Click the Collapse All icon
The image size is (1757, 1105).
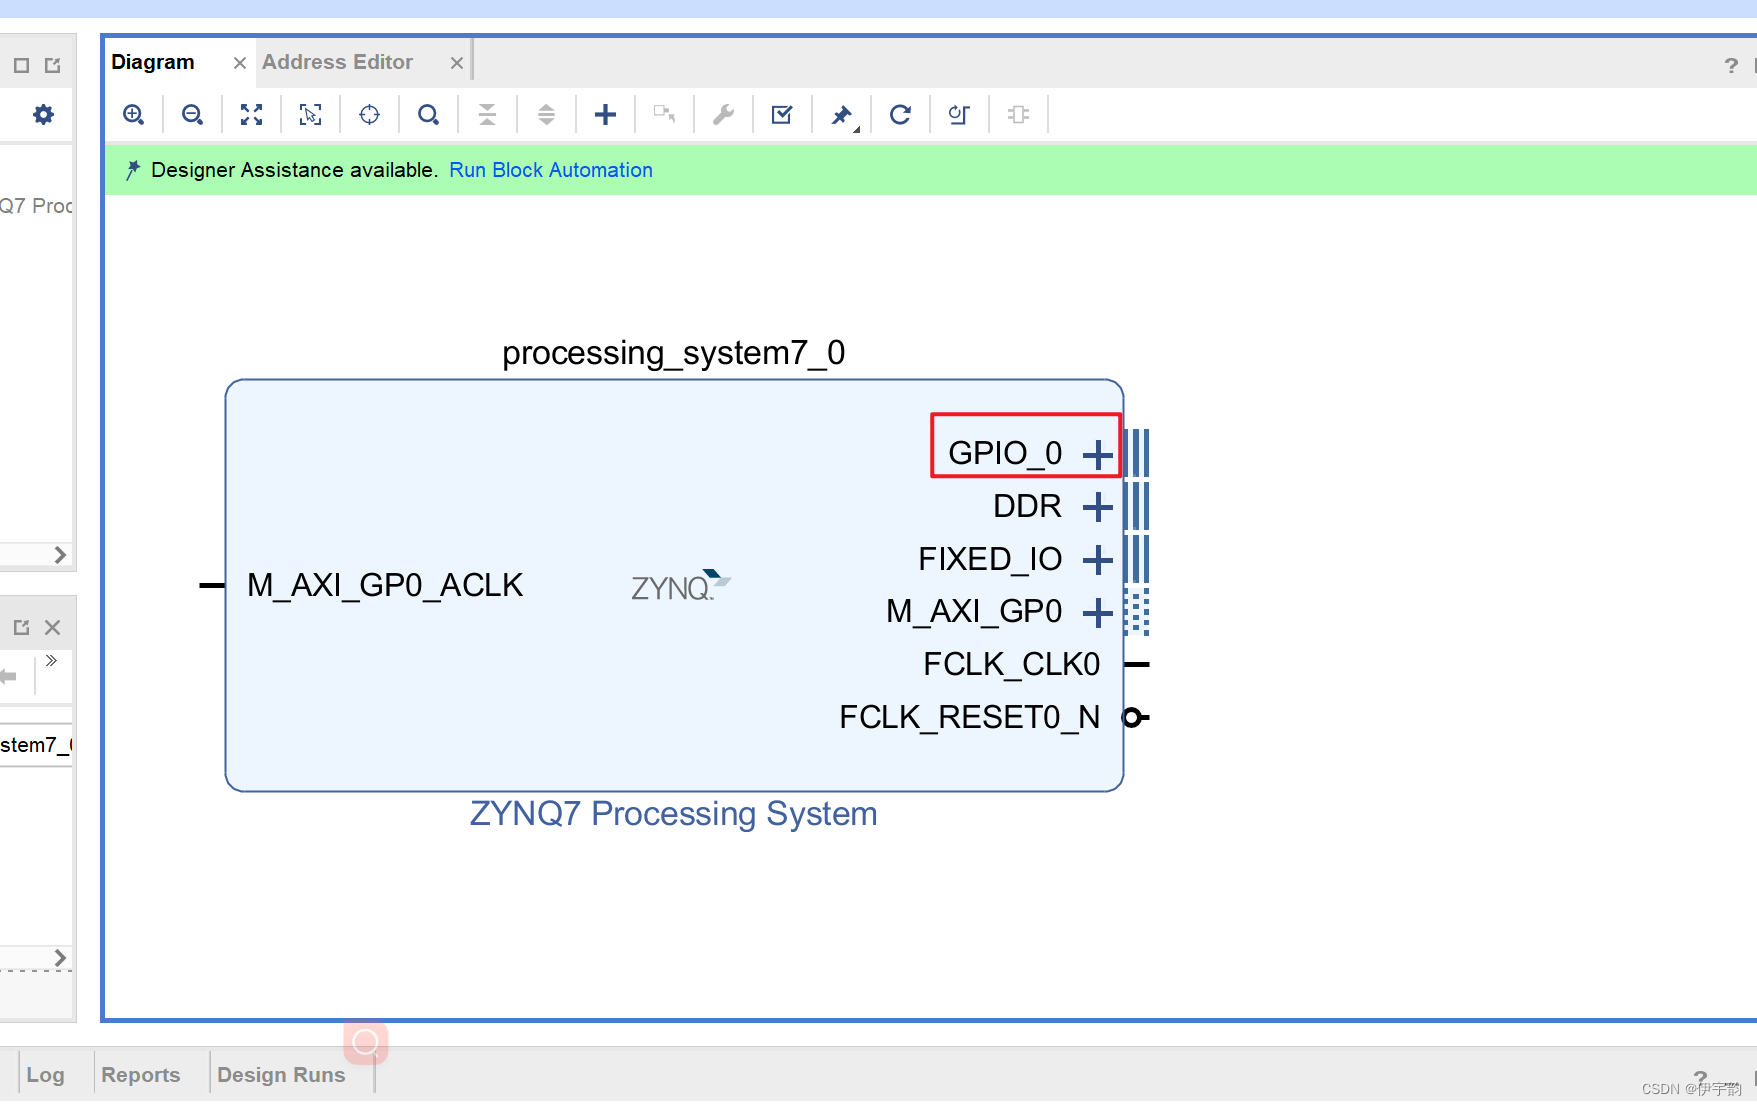[x=487, y=115]
